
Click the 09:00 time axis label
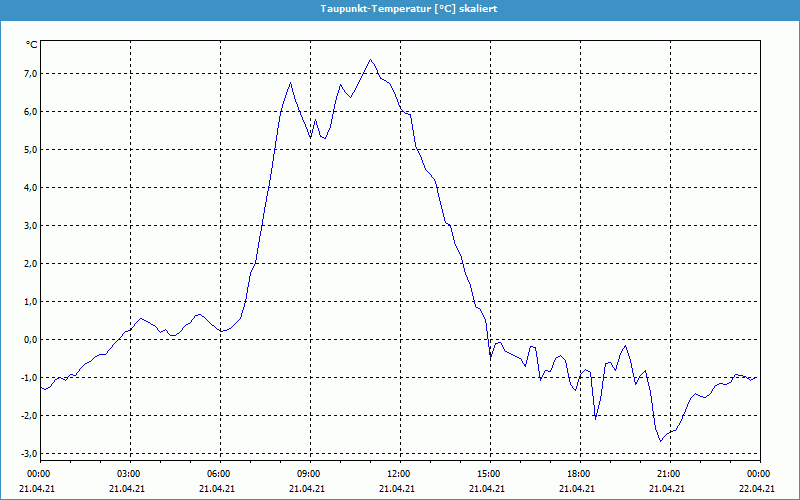pos(309,474)
